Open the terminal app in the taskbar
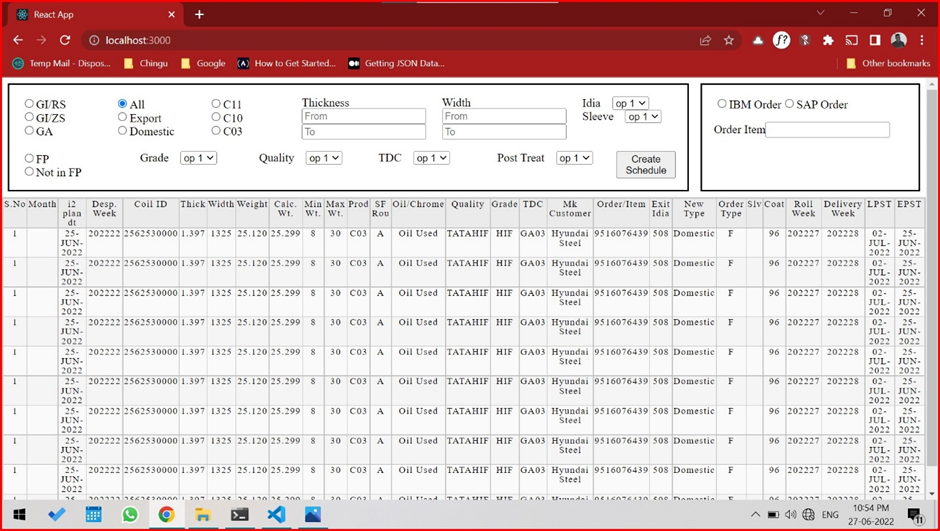940x531 pixels. (239, 514)
